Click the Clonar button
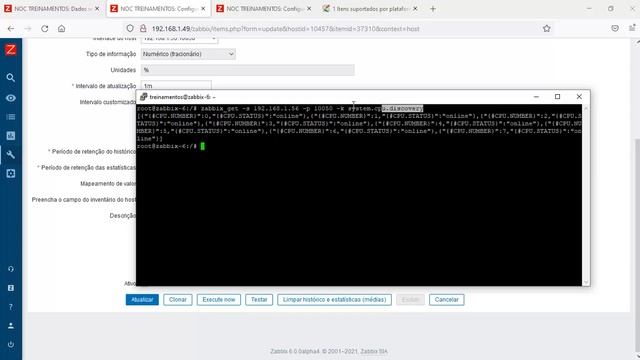 (178, 300)
